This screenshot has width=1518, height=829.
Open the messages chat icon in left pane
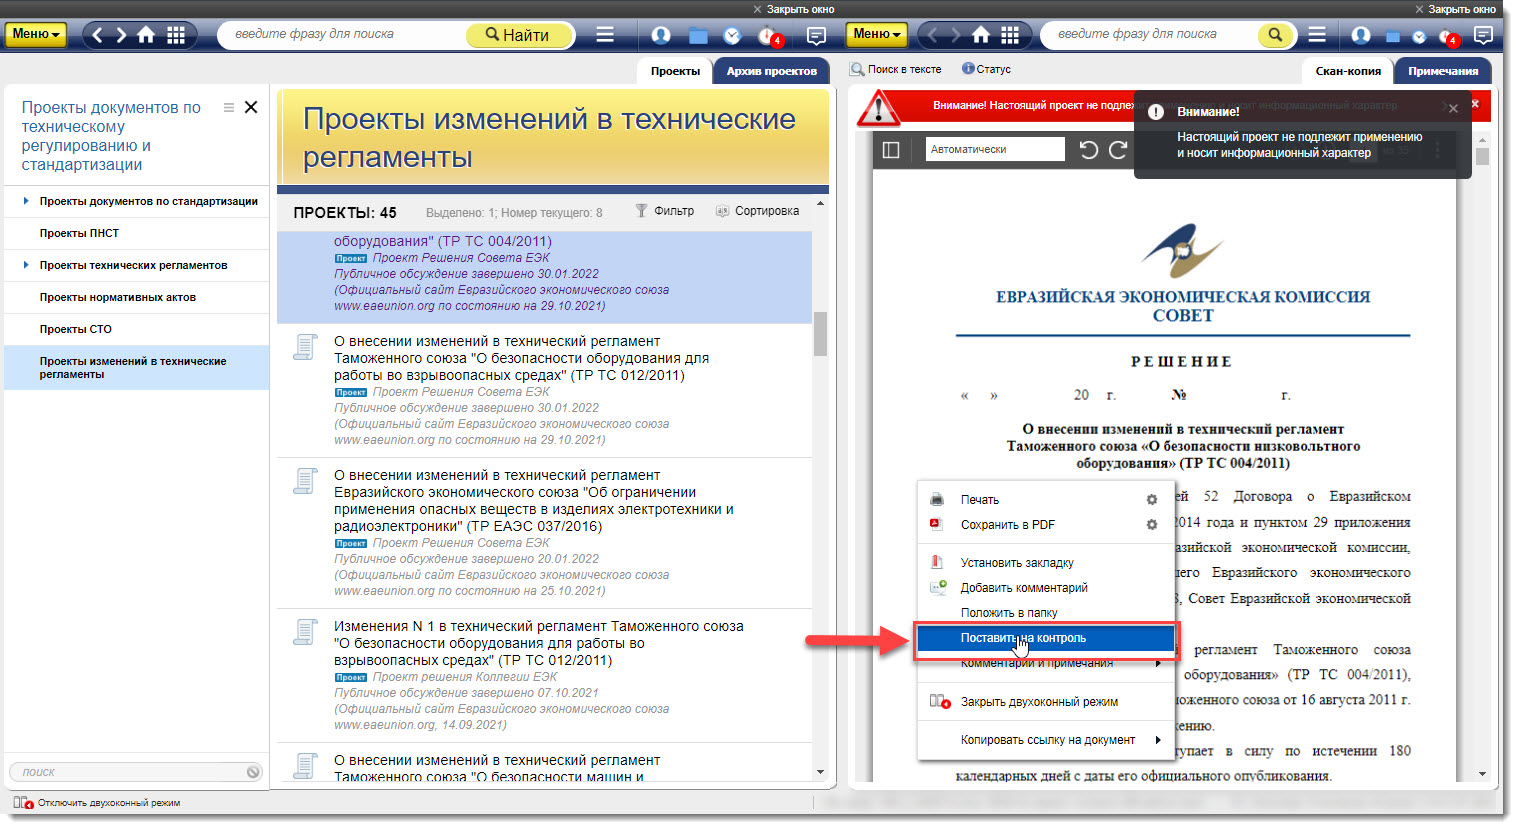[816, 36]
